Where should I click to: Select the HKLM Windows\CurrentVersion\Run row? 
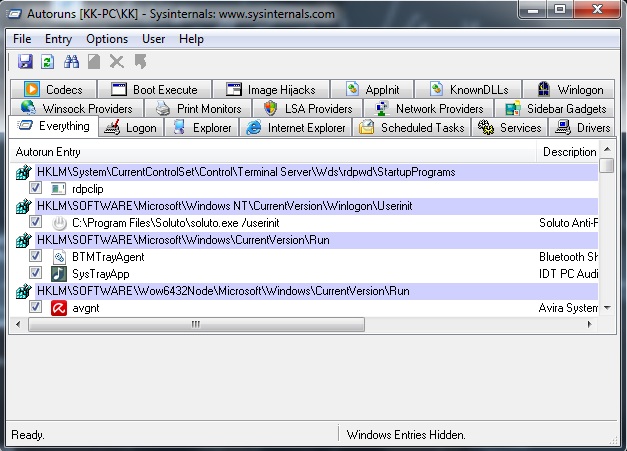[x=316, y=240]
